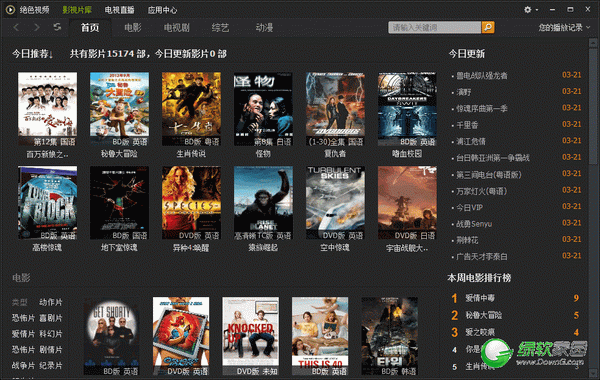Open Knocked Up movie poster
The image size is (600, 380).
[251, 336]
